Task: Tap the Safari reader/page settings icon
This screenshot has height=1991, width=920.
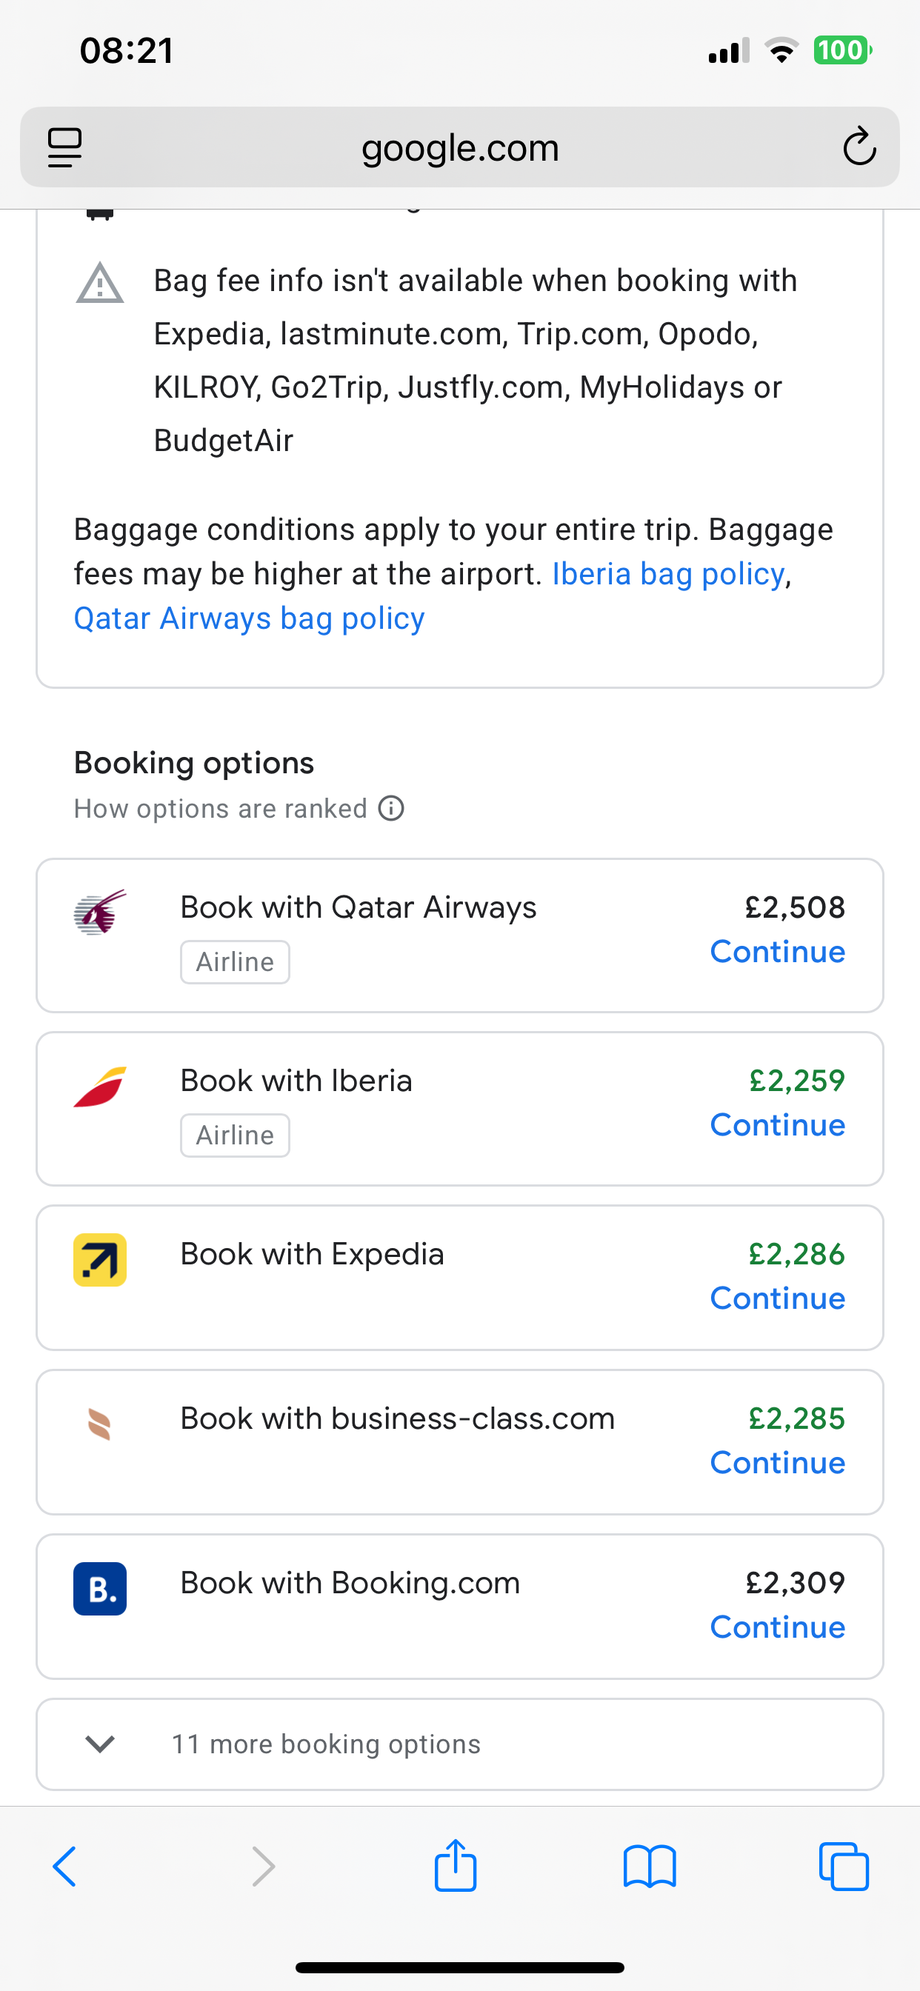Action: tap(65, 148)
